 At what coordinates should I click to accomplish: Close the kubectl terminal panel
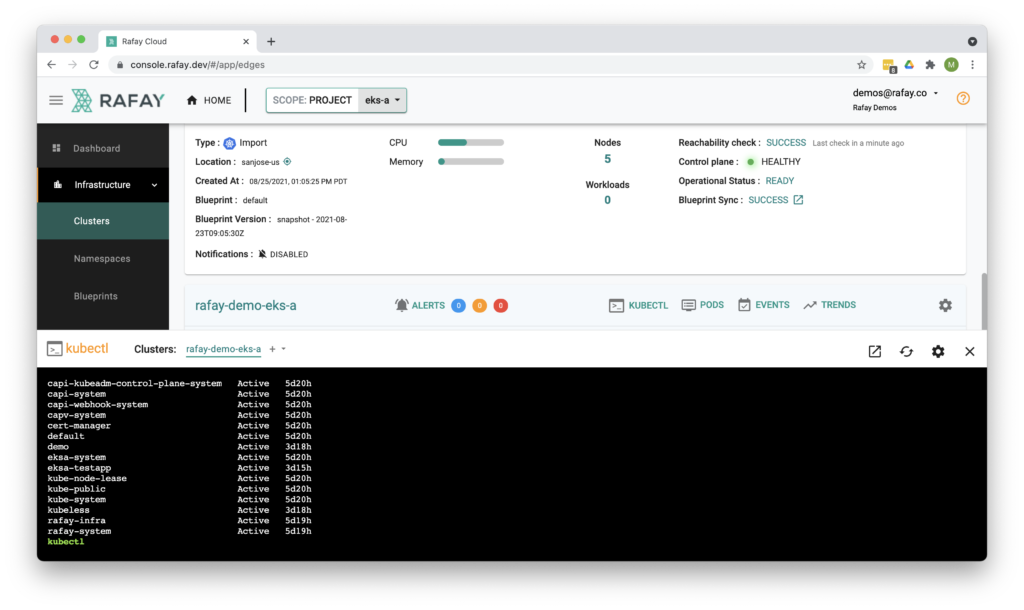tap(969, 351)
